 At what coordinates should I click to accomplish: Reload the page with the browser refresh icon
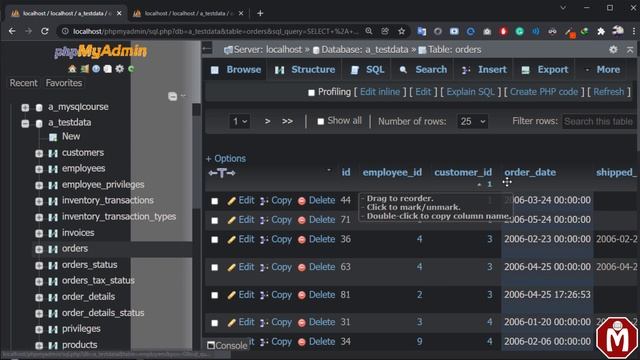44,31
